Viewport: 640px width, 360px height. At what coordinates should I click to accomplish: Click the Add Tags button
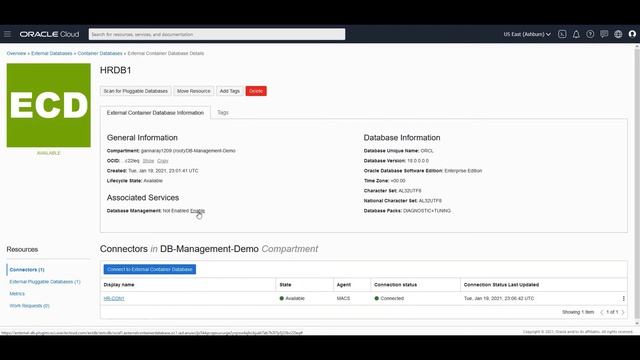[229, 91]
